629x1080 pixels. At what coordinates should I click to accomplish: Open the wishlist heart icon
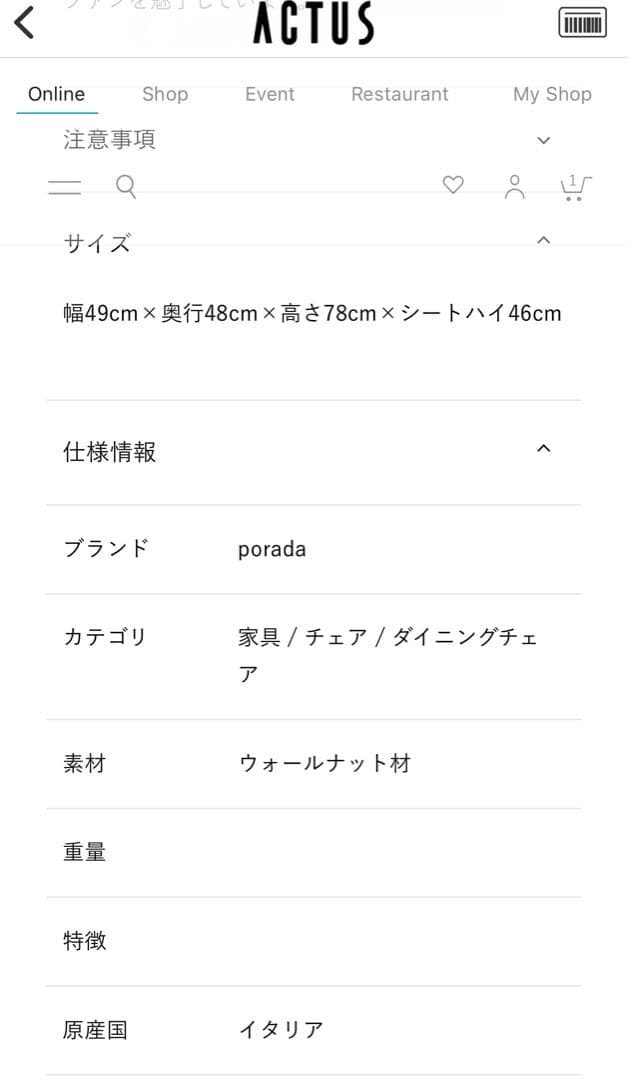tap(453, 185)
